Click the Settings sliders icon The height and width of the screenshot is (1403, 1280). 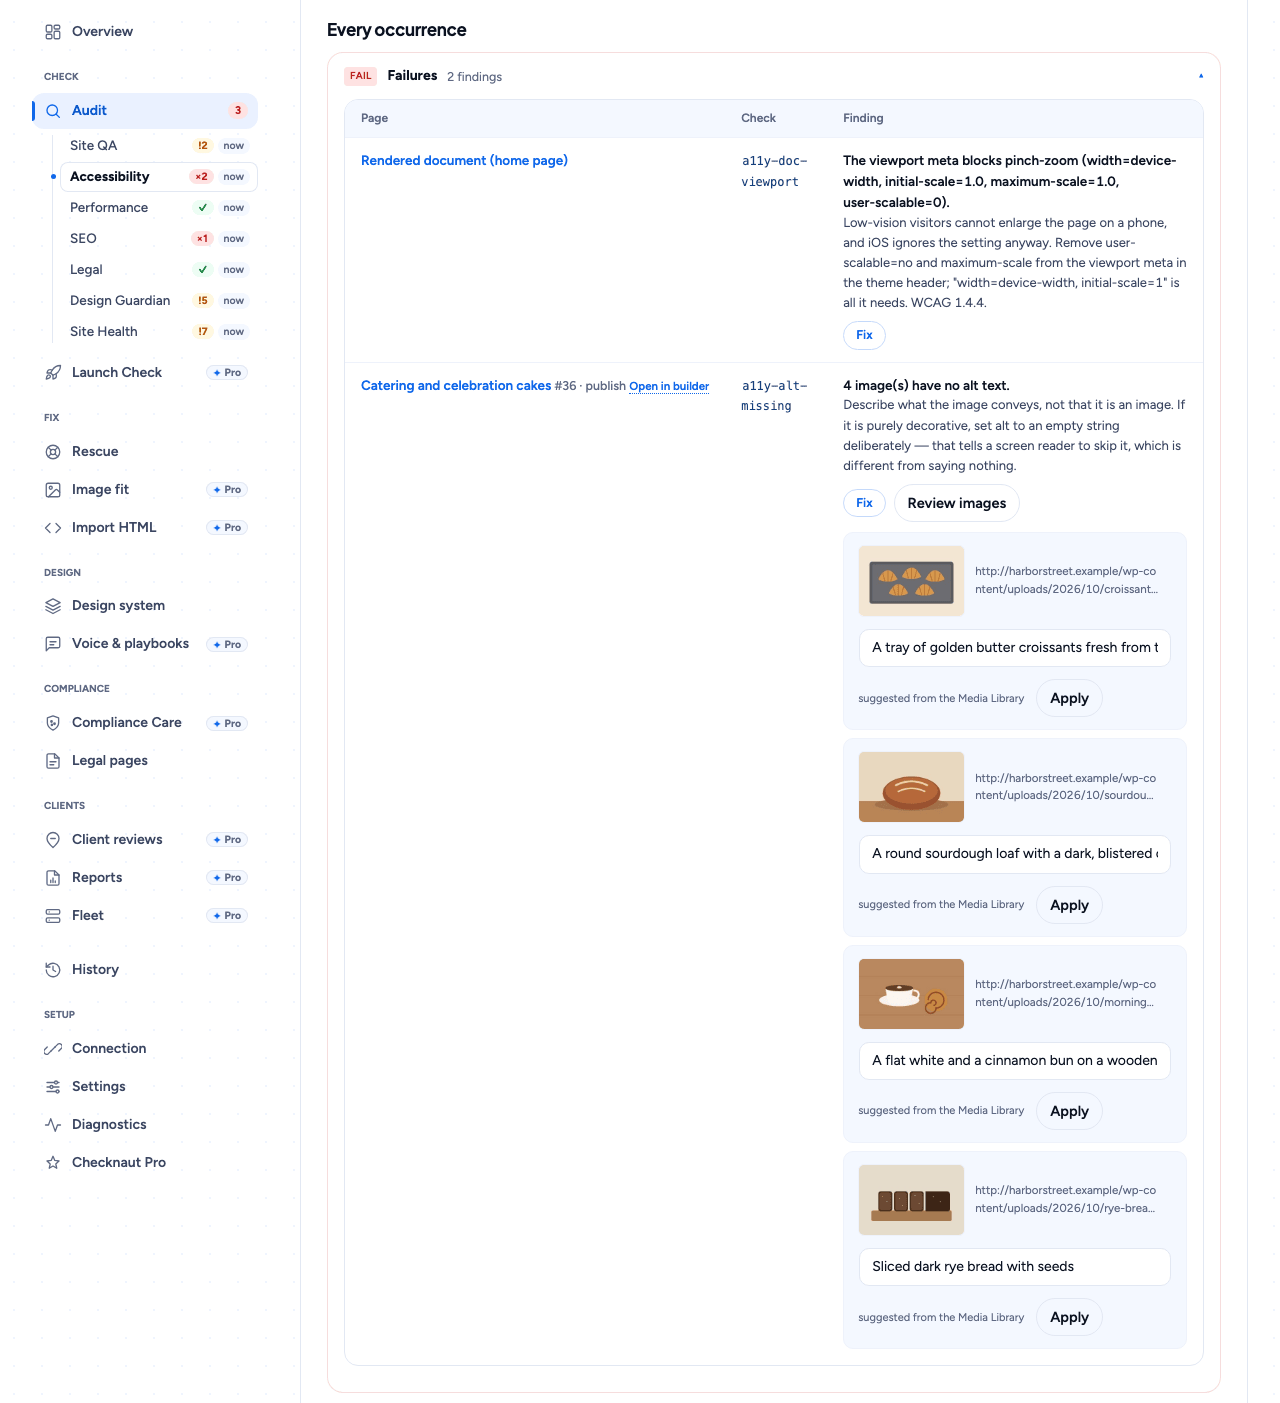click(x=53, y=1087)
